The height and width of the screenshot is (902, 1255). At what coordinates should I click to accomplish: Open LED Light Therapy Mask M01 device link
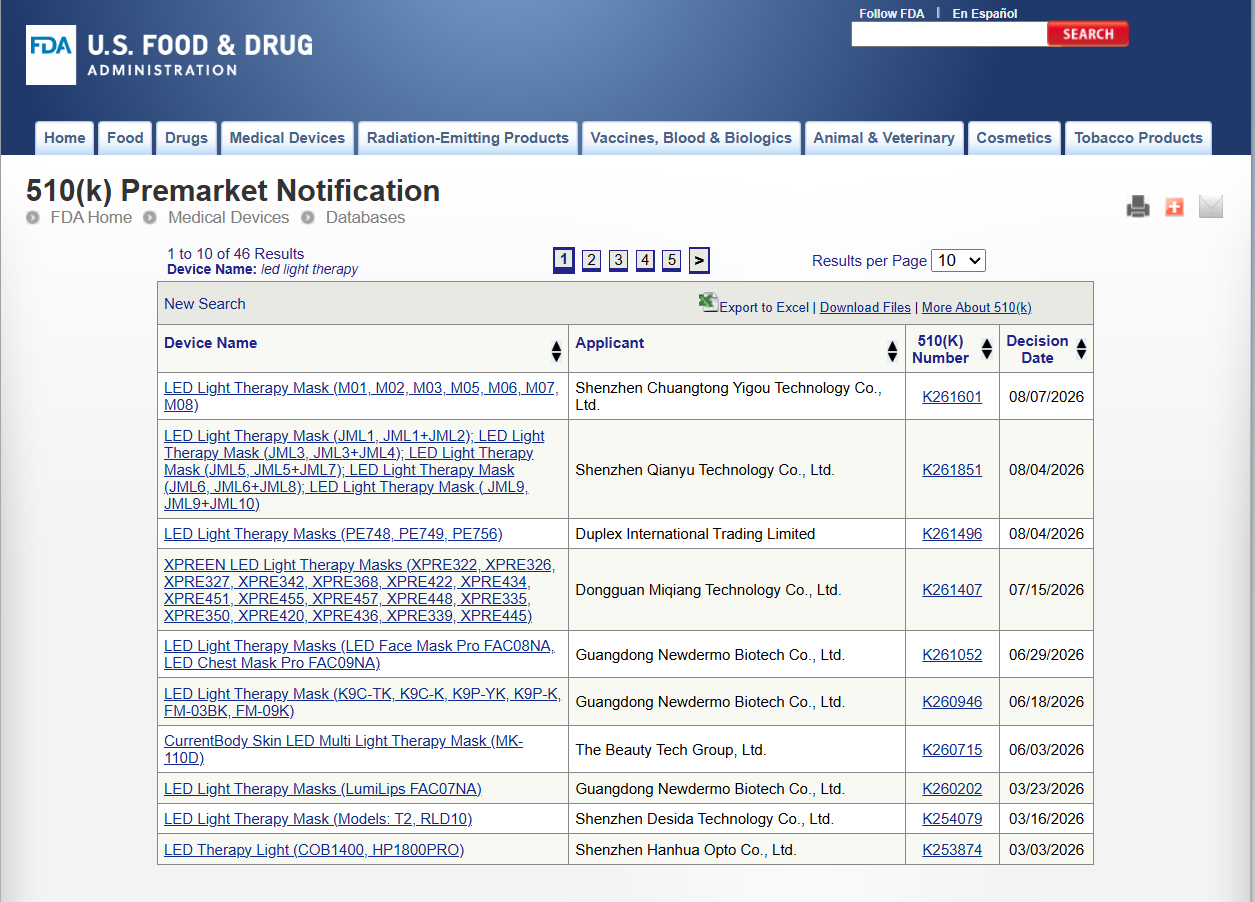coord(361,397)
